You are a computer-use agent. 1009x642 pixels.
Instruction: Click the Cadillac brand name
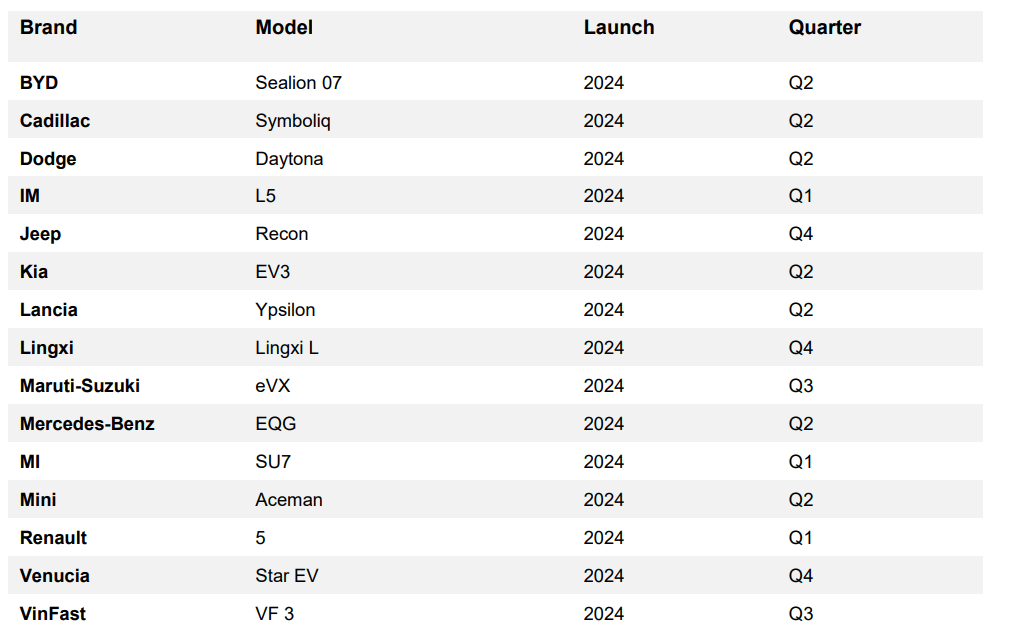click(x=55, y=121)
